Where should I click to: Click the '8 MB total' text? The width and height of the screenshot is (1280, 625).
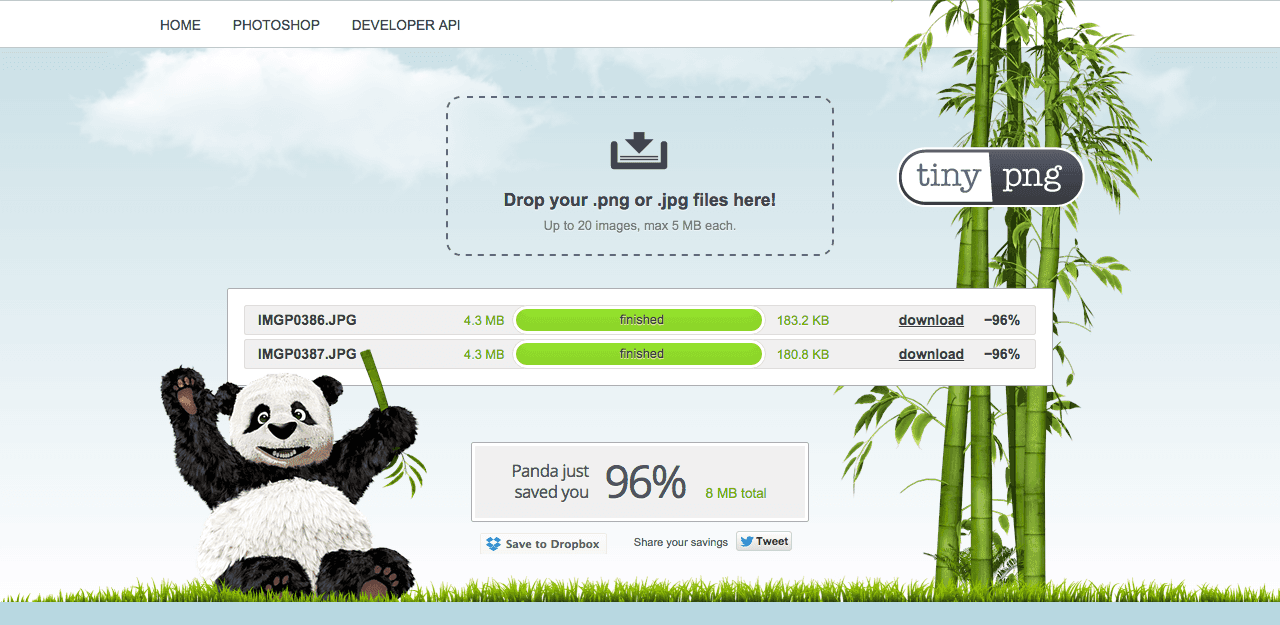[736, 493]
